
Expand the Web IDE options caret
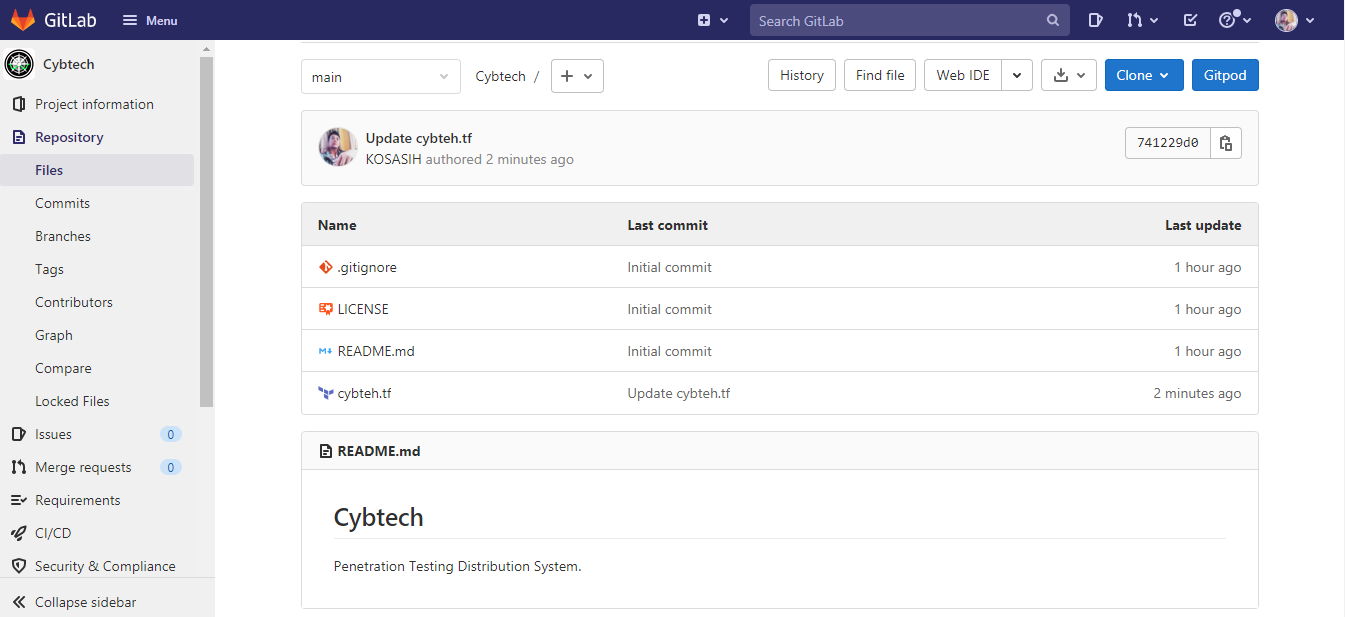pos(1017,75)
